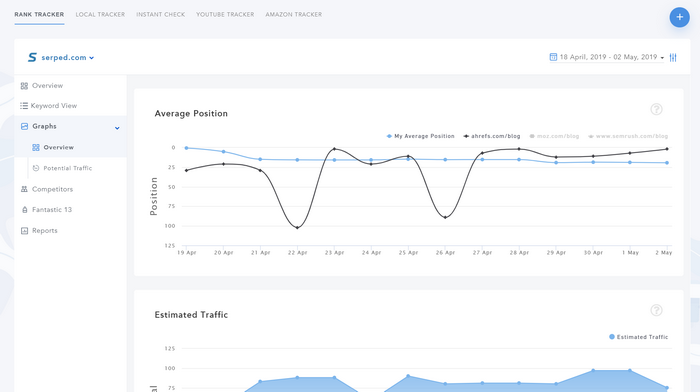Switch to Rank Tracker tab
The height and width of the screenshot is (392, 700).
39,14
